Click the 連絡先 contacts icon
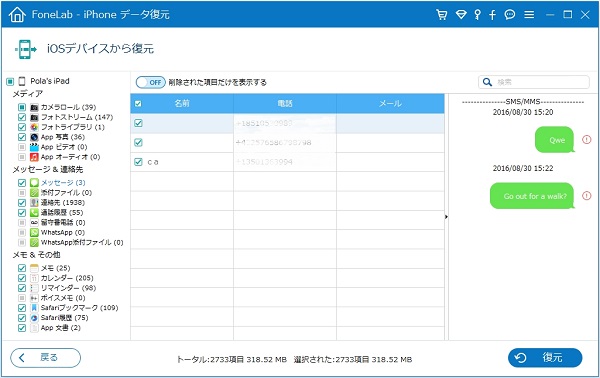This screenshot has width=600, height=378. pos(34,202)
